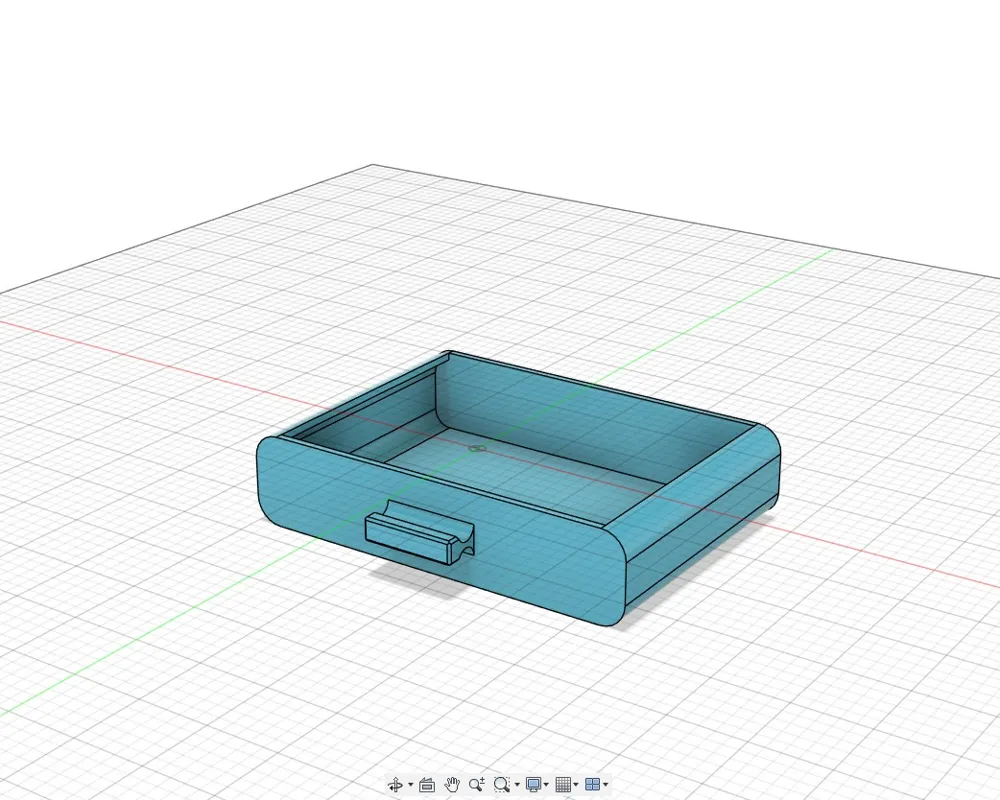This screenshot has height=800, width=1000.
Task: Open Display Settings monitor icon
Action: pos(533,784)
